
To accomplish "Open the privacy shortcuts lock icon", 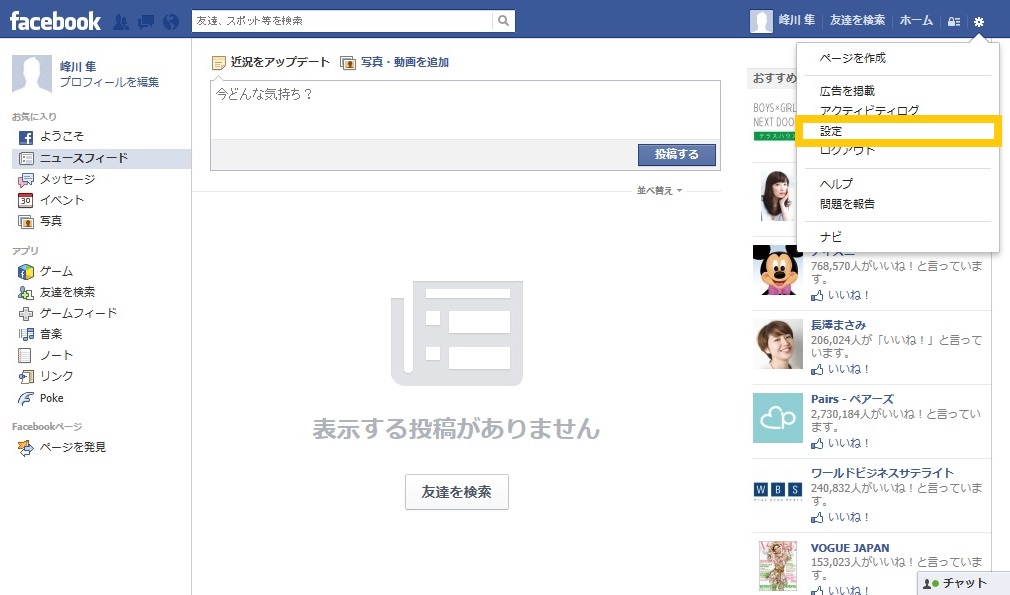I will pos(954,21).
